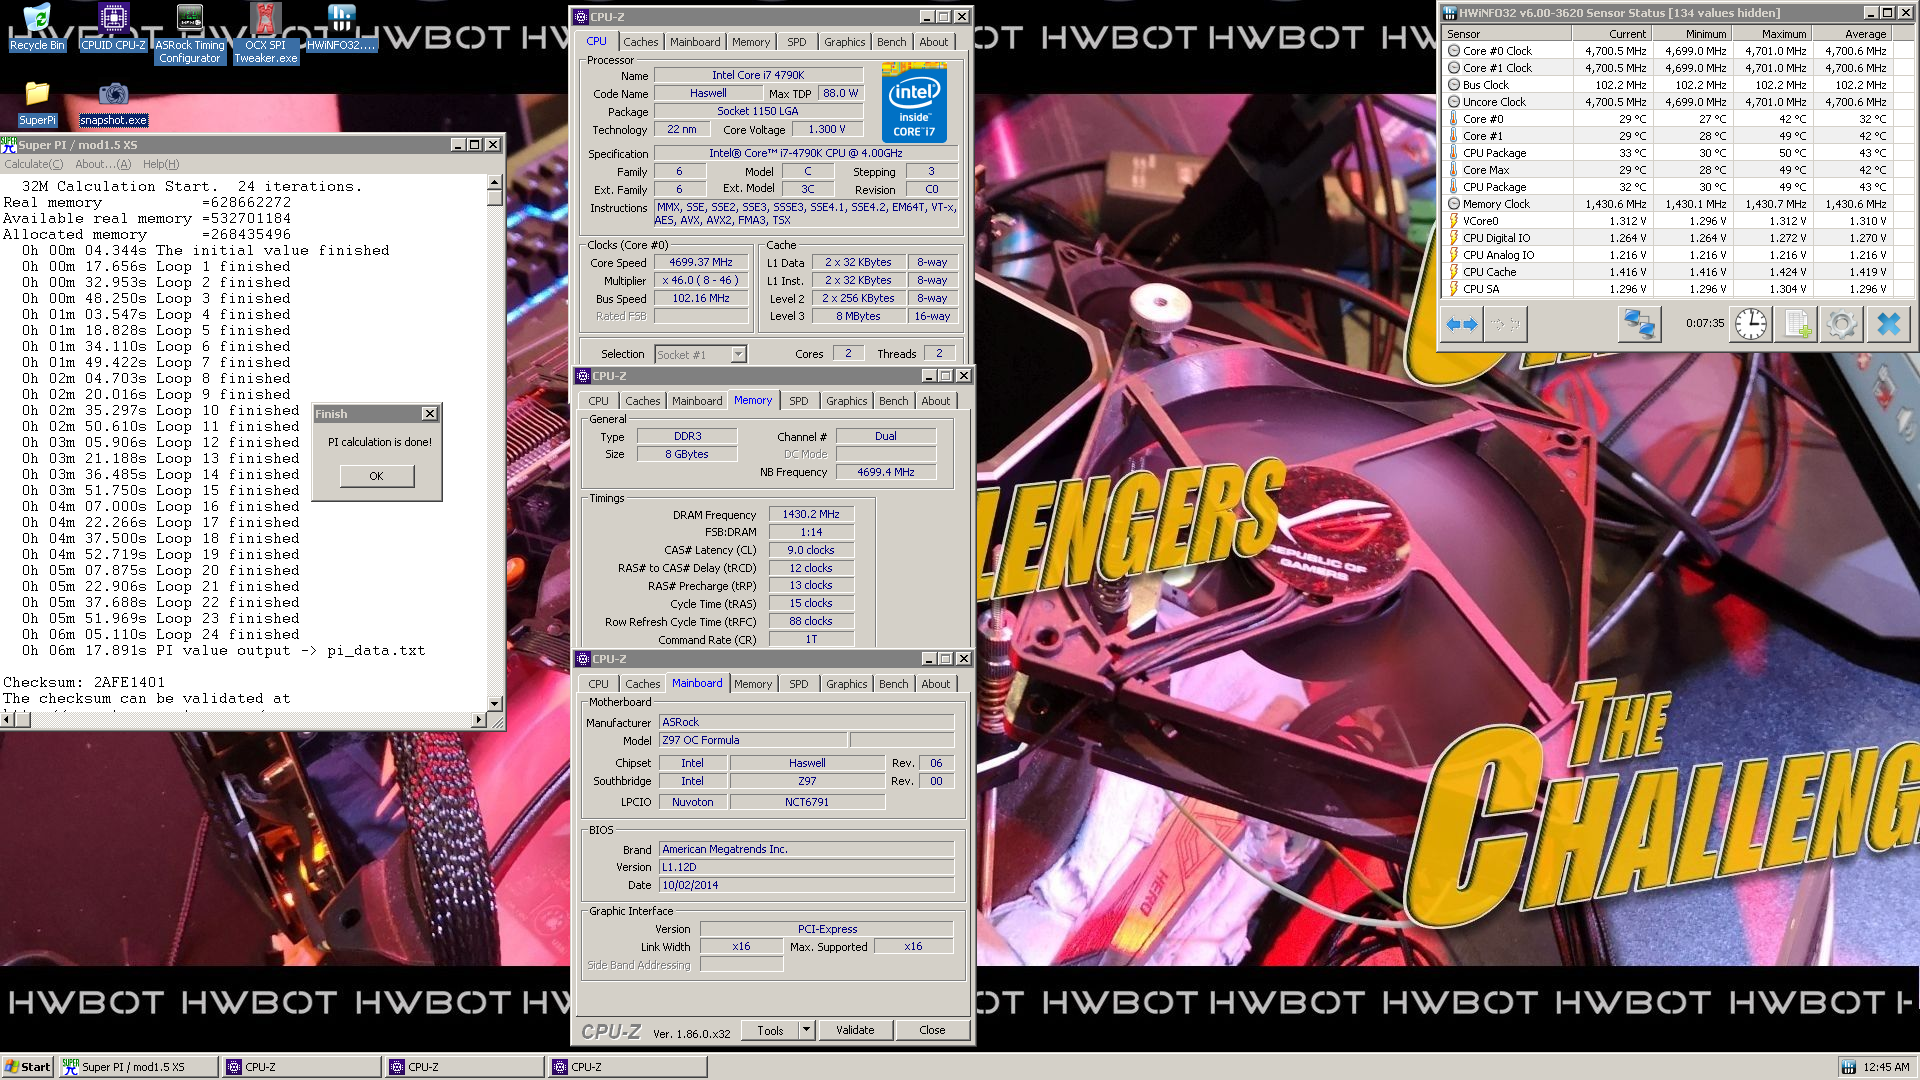Open Help menu in Super PI
The image size is (1920, 1080).
(160, 164)
